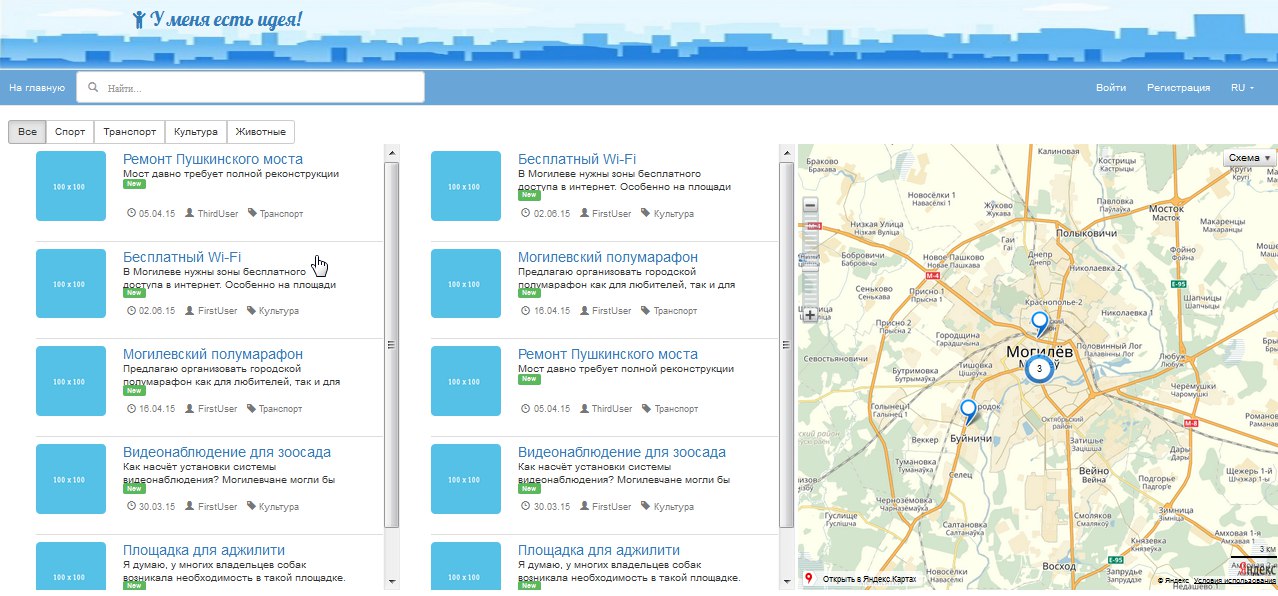Click FirstUser under left-list Бесплатный Wi-Fi

click(217, 311)
